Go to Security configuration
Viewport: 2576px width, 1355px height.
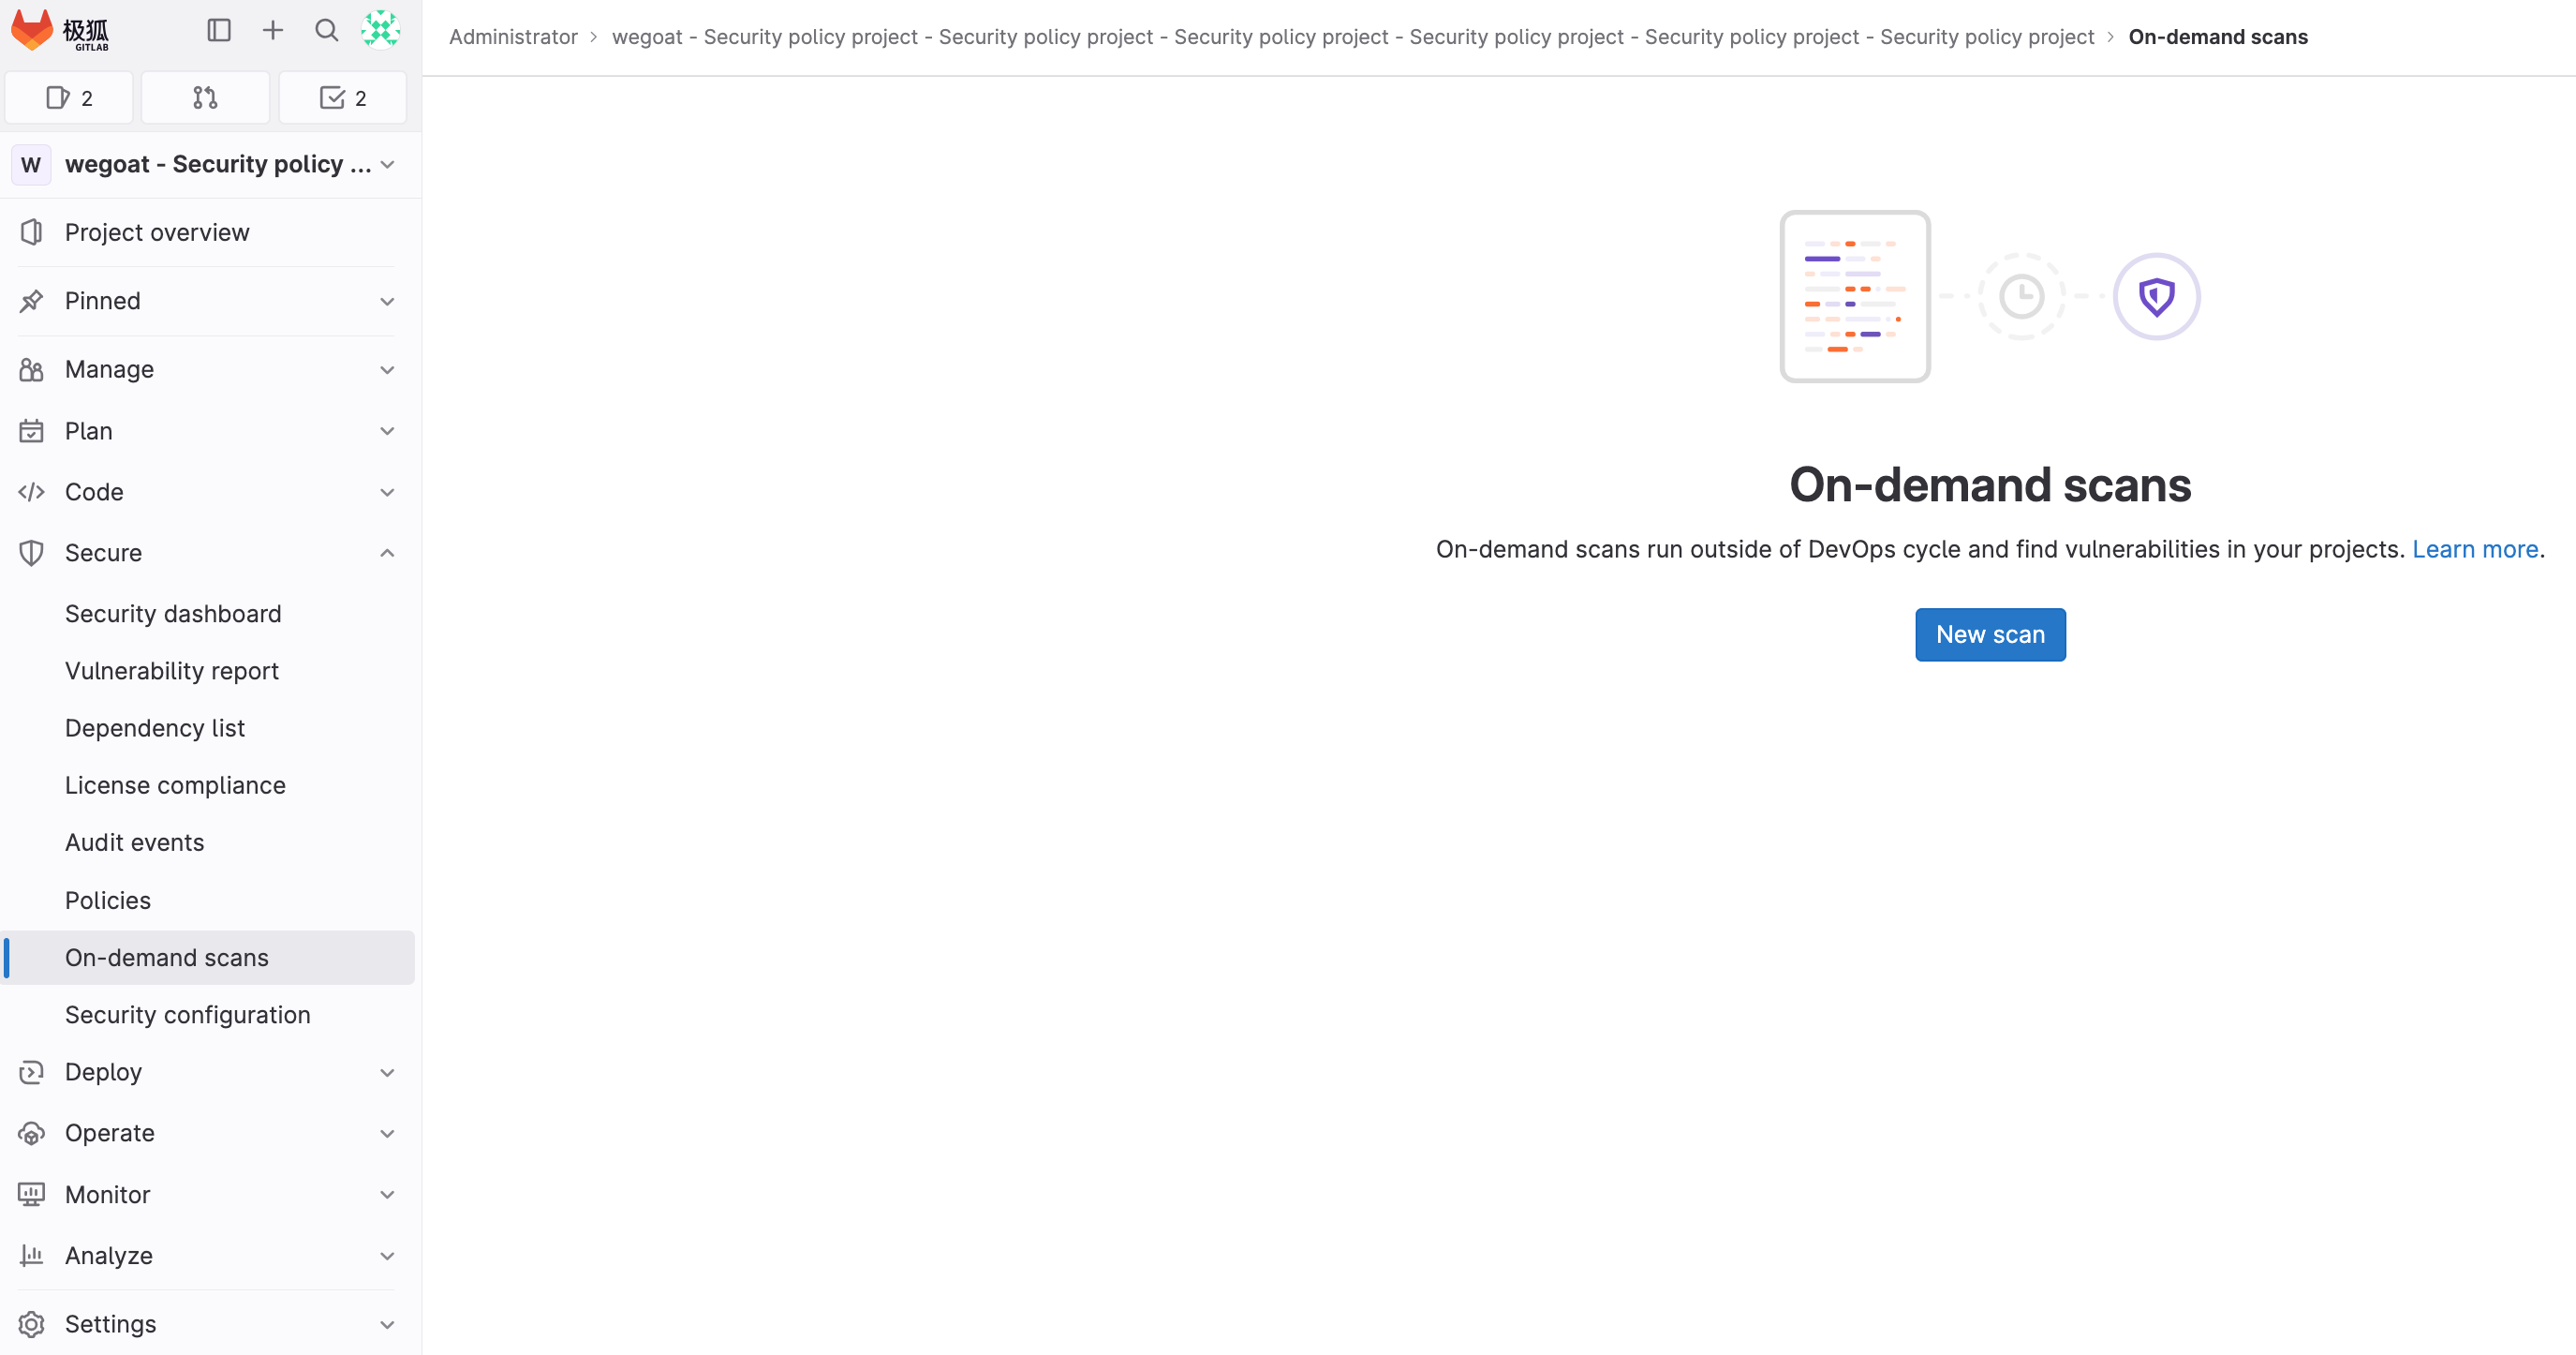pos(188,1015)
